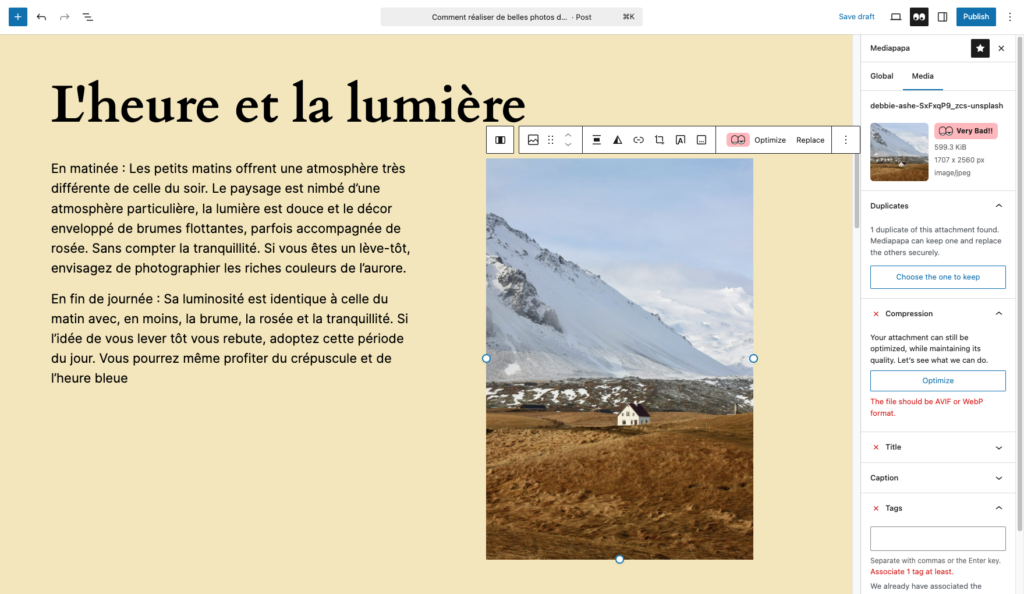This screenshot has width=1024, height=594.
Task: Collapse the Duplicates section
Action: 999,206
